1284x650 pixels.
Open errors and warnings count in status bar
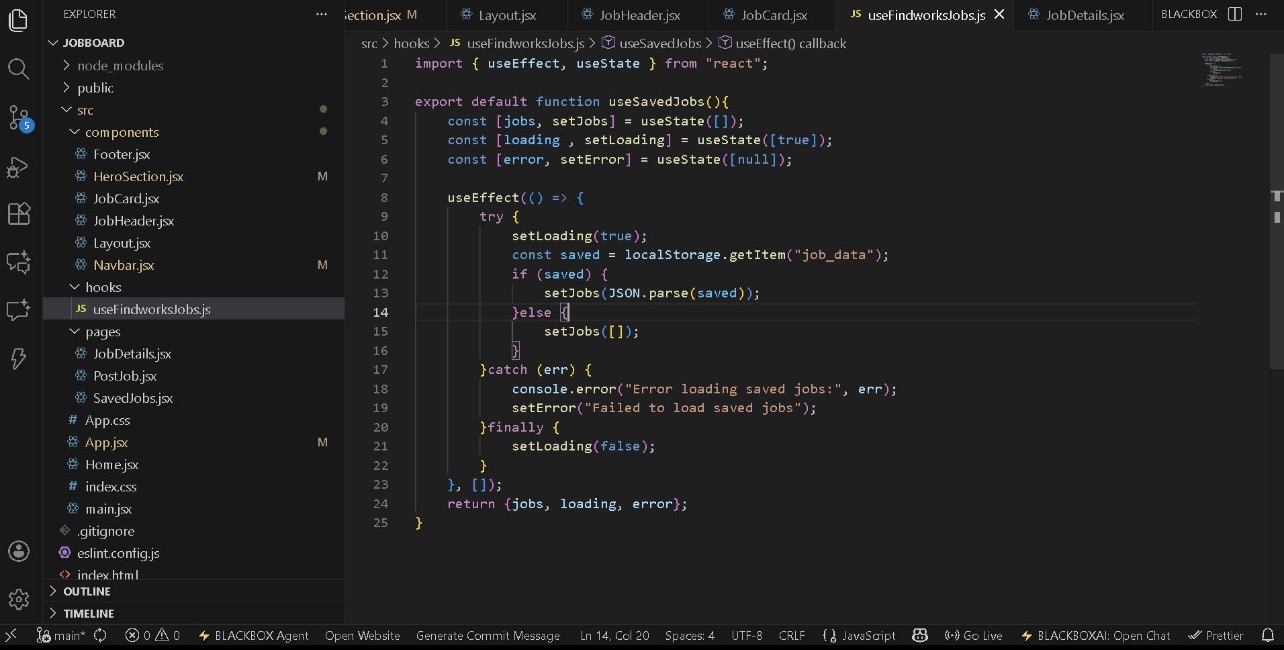(x=153, y=635)
